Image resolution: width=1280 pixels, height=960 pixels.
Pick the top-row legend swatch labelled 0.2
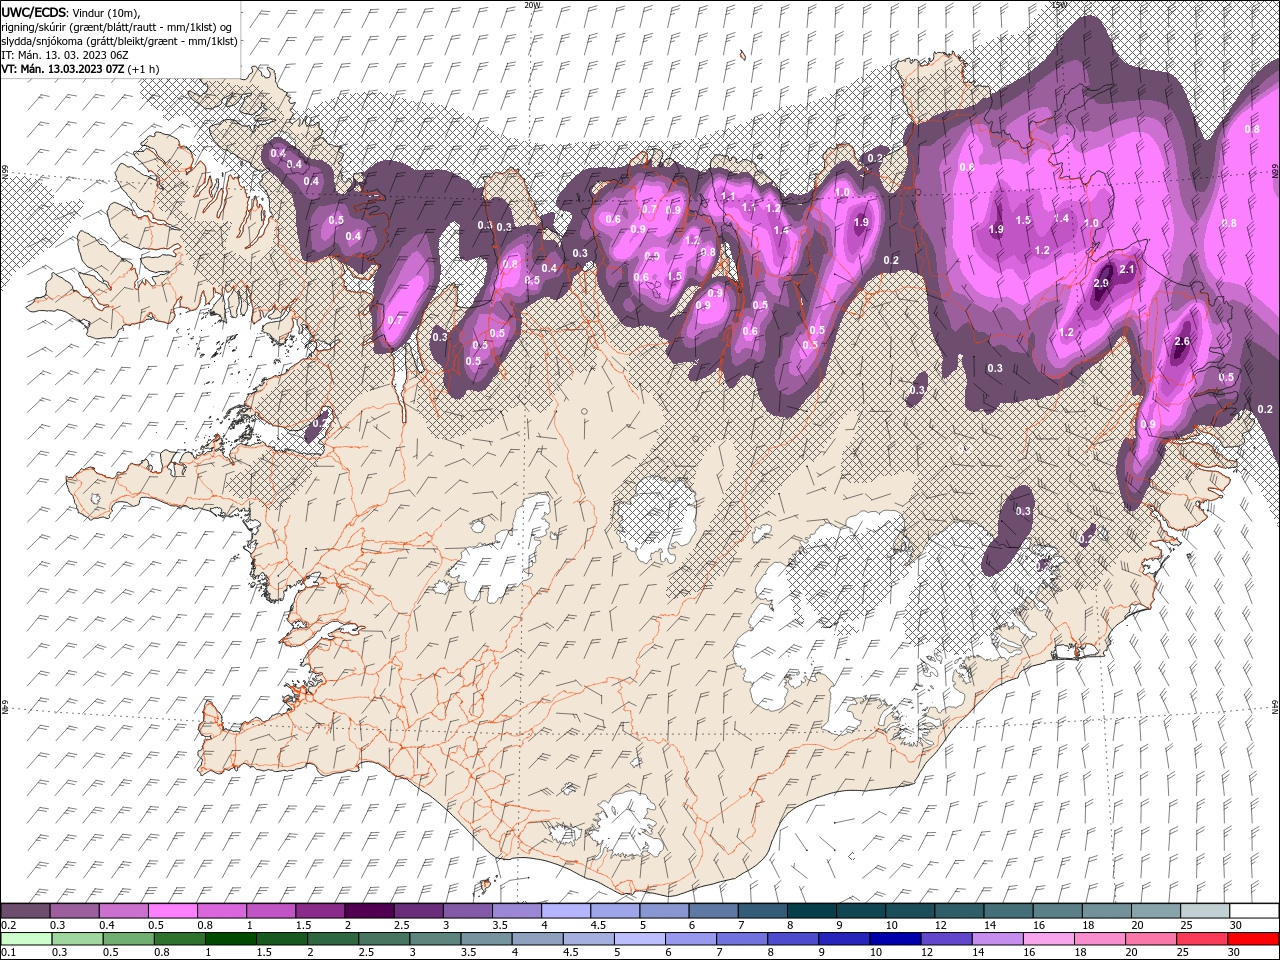tap(25, 911)
